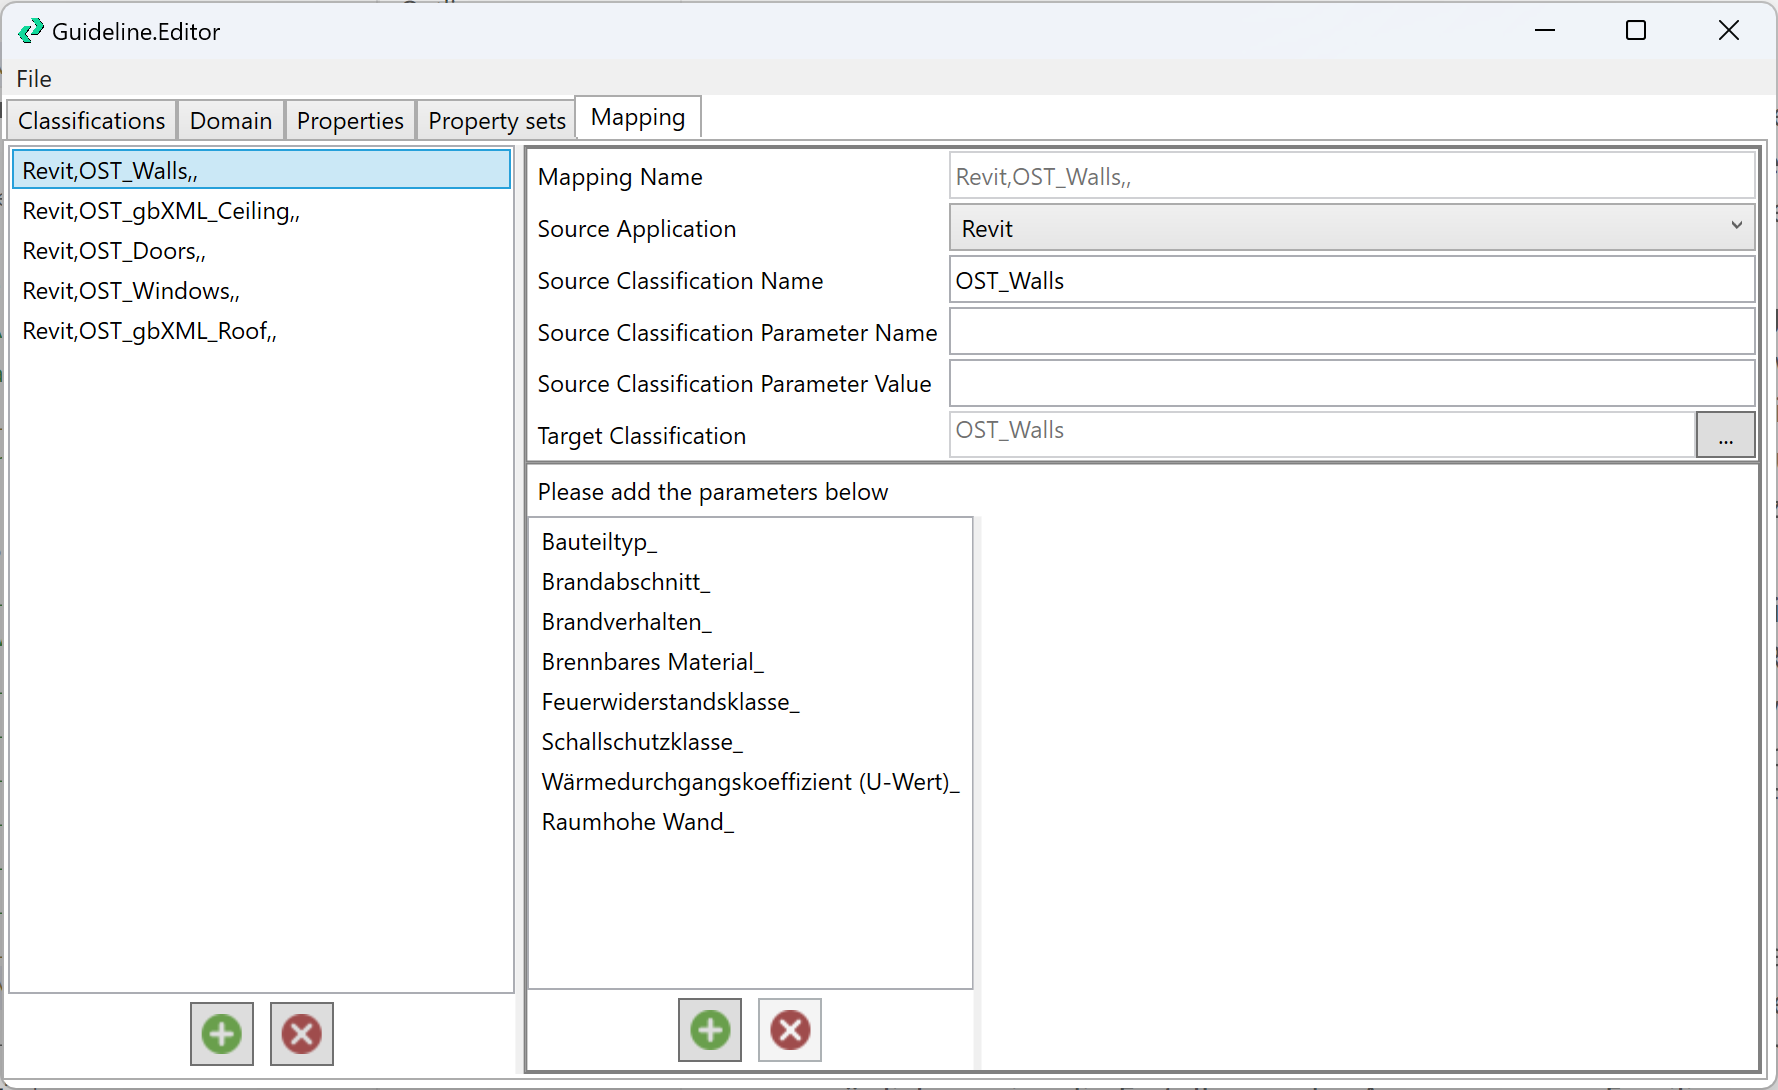
Task: Open the Property sets tab
Action: 497,120
